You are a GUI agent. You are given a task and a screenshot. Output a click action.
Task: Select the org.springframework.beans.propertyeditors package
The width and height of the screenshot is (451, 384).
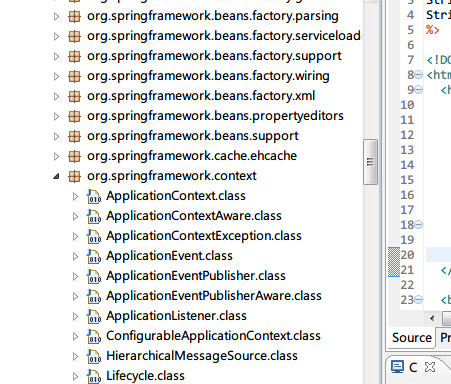pyautogui.click(x=215, y=116)
